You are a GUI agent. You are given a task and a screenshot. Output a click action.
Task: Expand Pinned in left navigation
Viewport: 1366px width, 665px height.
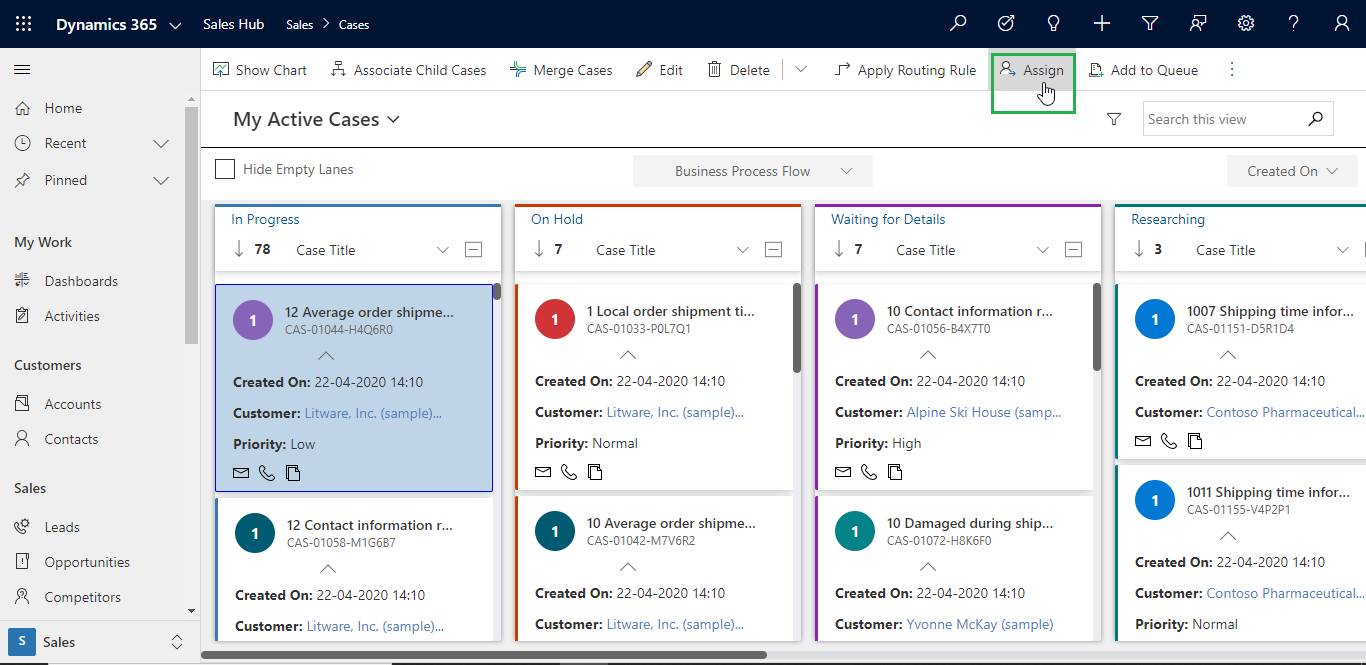point(161,180)
